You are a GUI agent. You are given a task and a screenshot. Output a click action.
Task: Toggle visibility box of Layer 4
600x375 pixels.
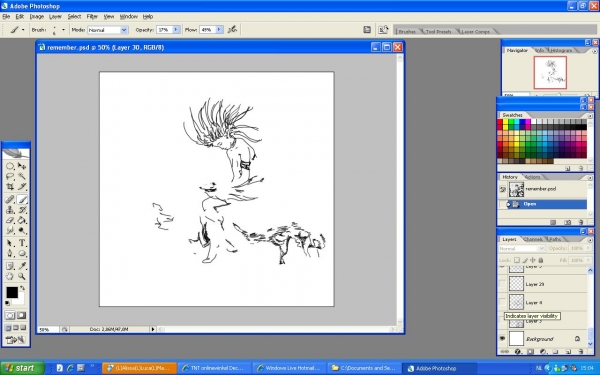point(502,302)
